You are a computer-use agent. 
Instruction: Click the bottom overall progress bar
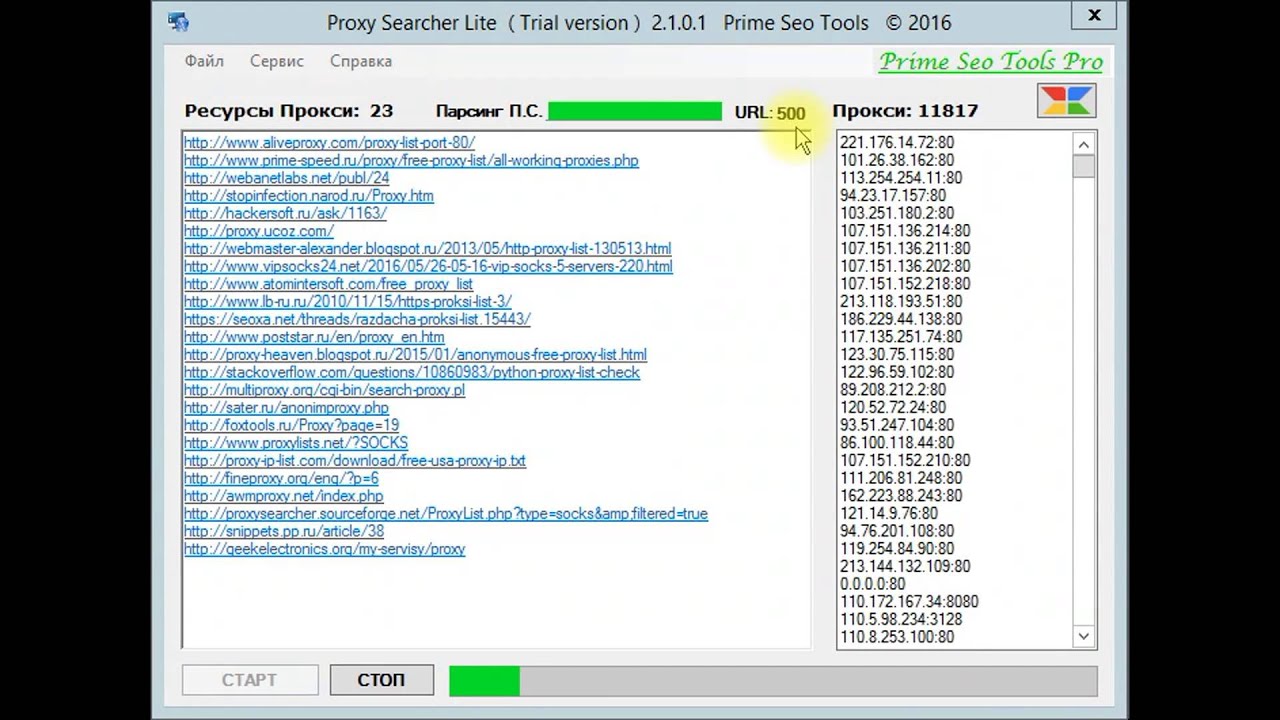(x=773, y=681)
